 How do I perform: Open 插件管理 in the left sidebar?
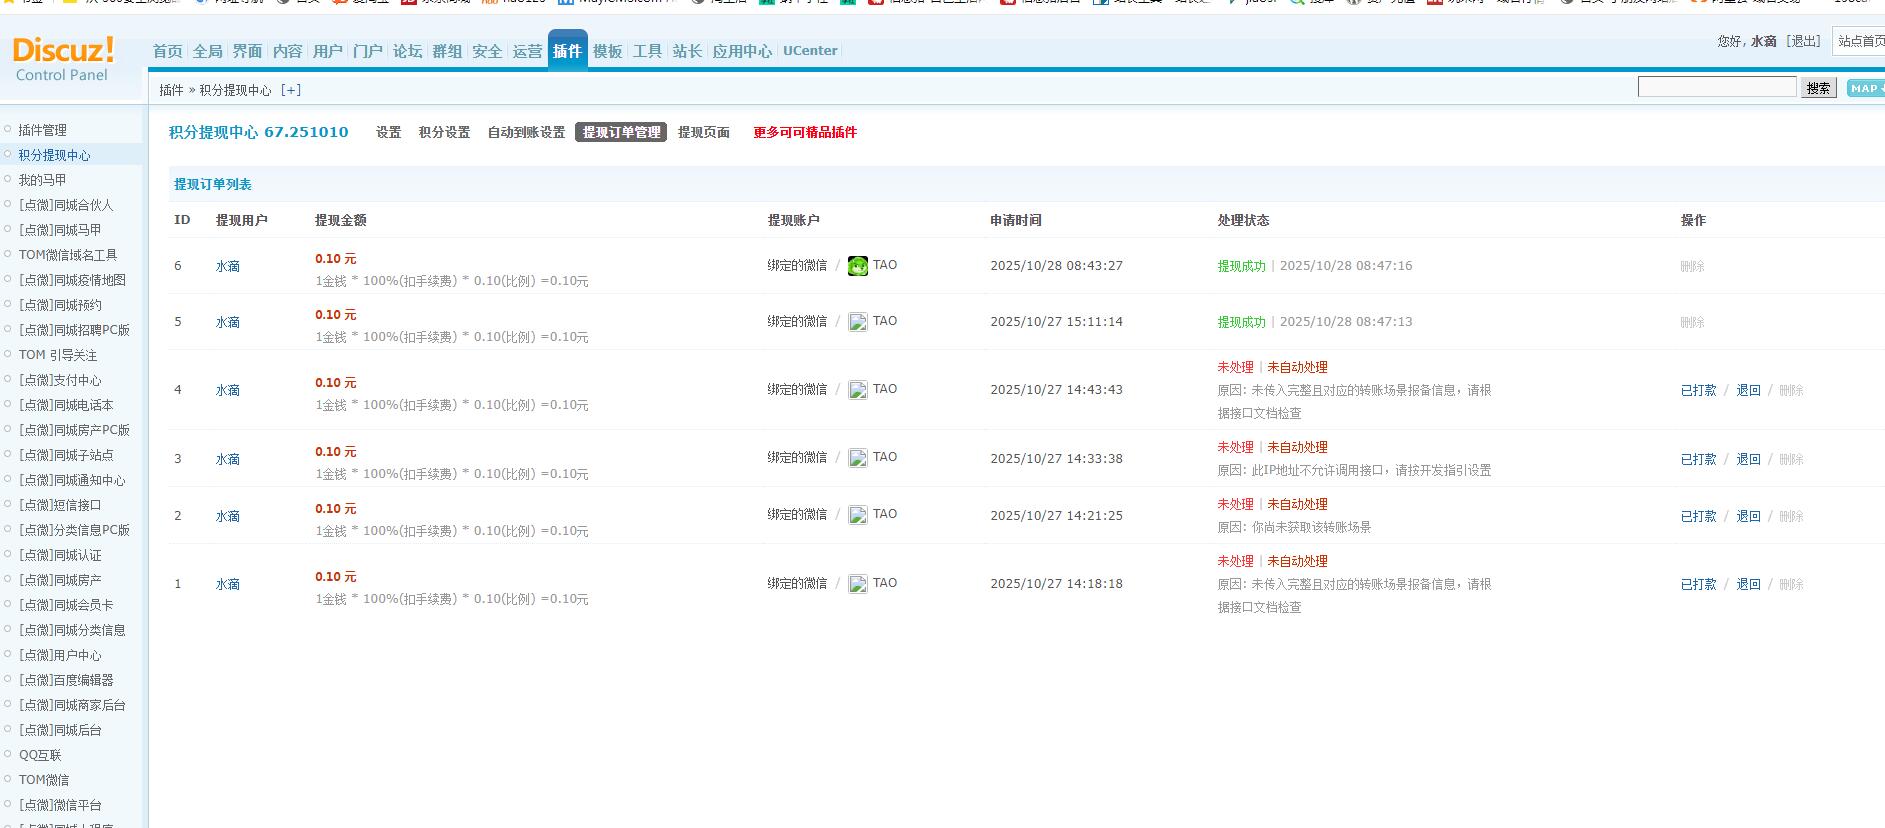[x=43, y=130]
